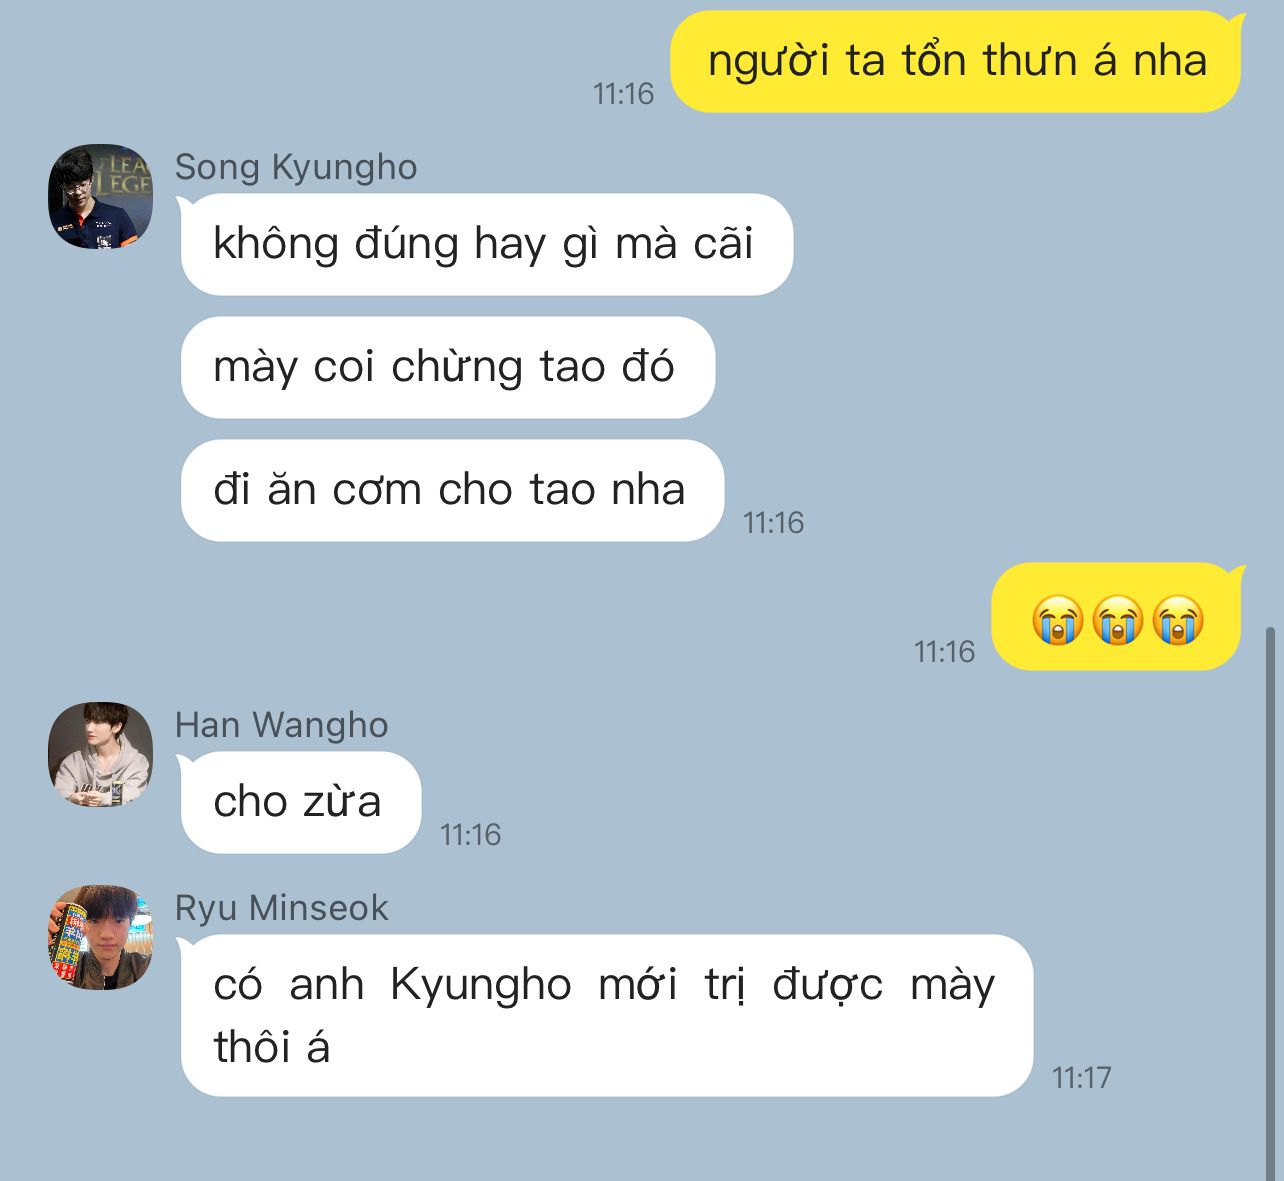
Task: Click 11:16 timestamp beside 'đi ăn cơm' message
Action: coord(773,522)
